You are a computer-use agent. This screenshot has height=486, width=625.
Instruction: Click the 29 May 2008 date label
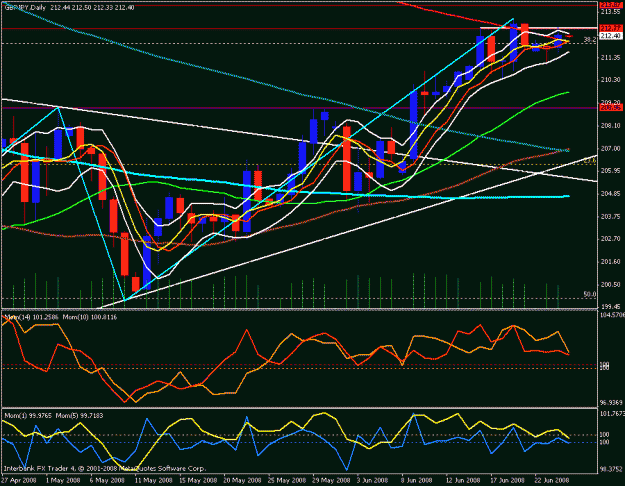(331, 480)
